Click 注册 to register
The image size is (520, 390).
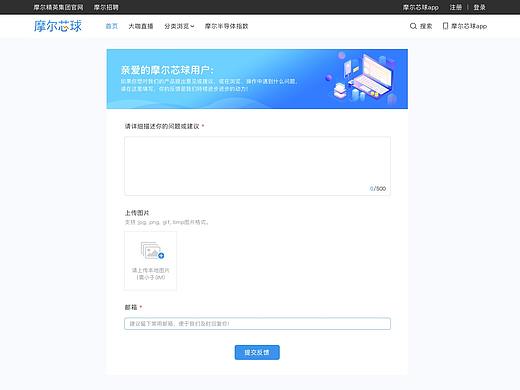(456, 7)
